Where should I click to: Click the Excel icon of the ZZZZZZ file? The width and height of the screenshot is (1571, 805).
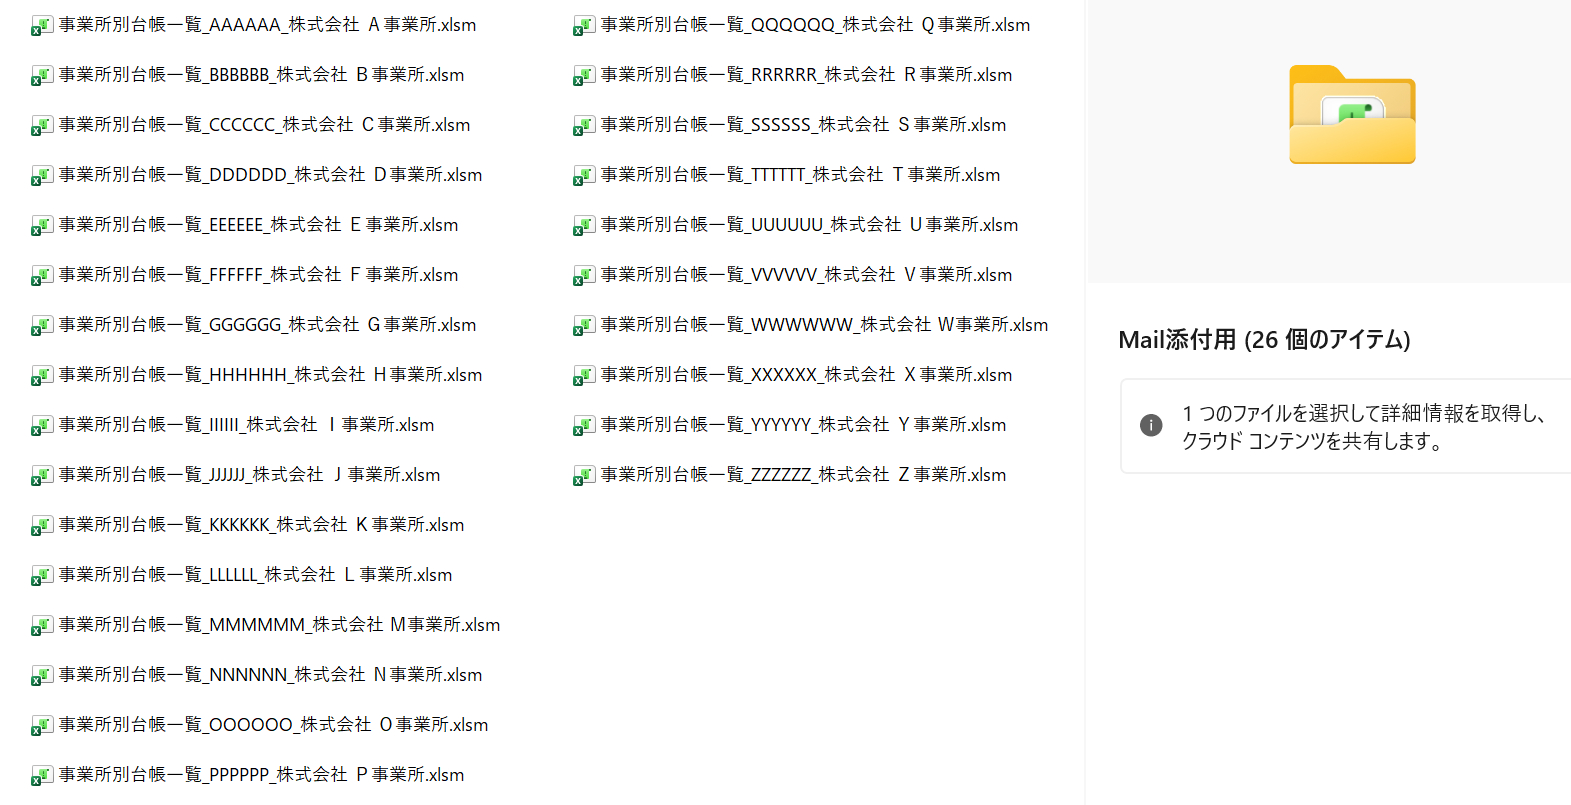[584, 475]
